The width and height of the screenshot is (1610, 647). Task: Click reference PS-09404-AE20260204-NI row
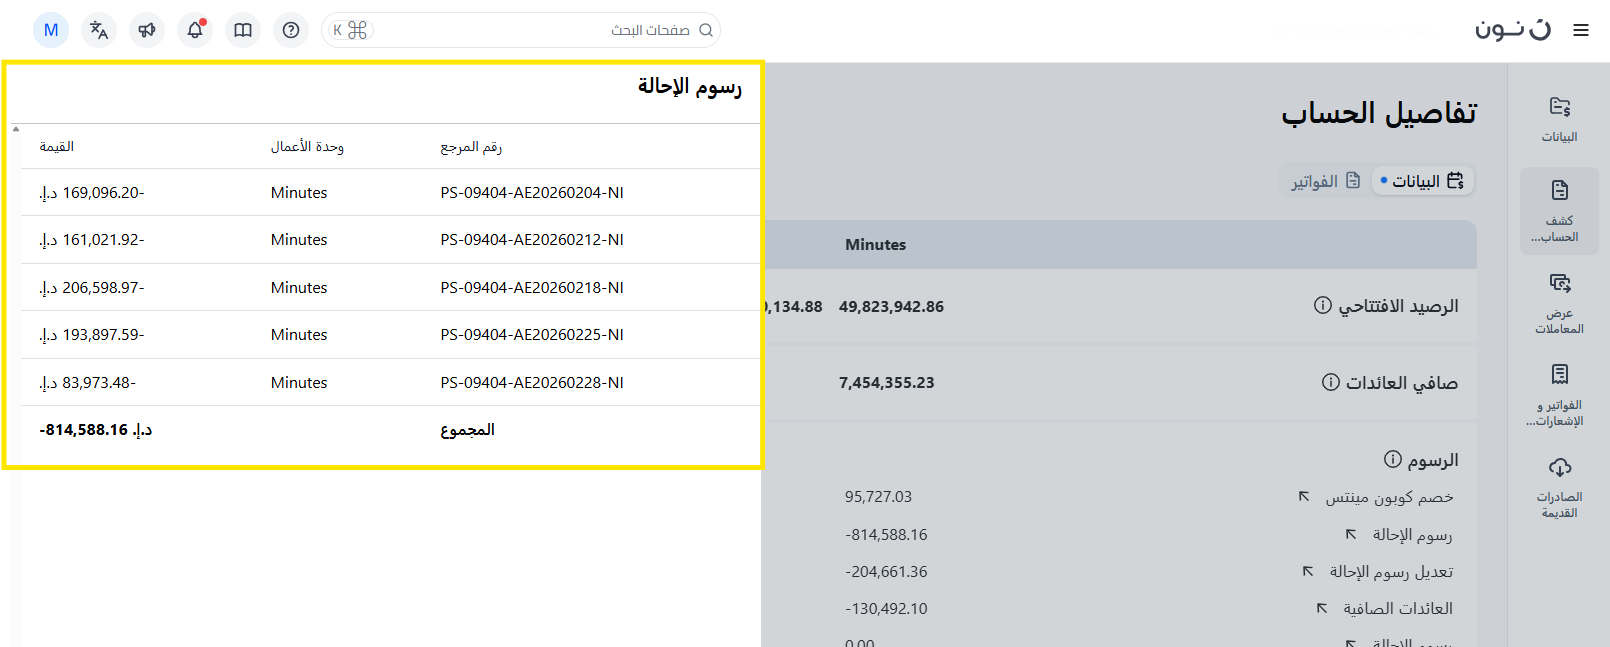point(531,193)
